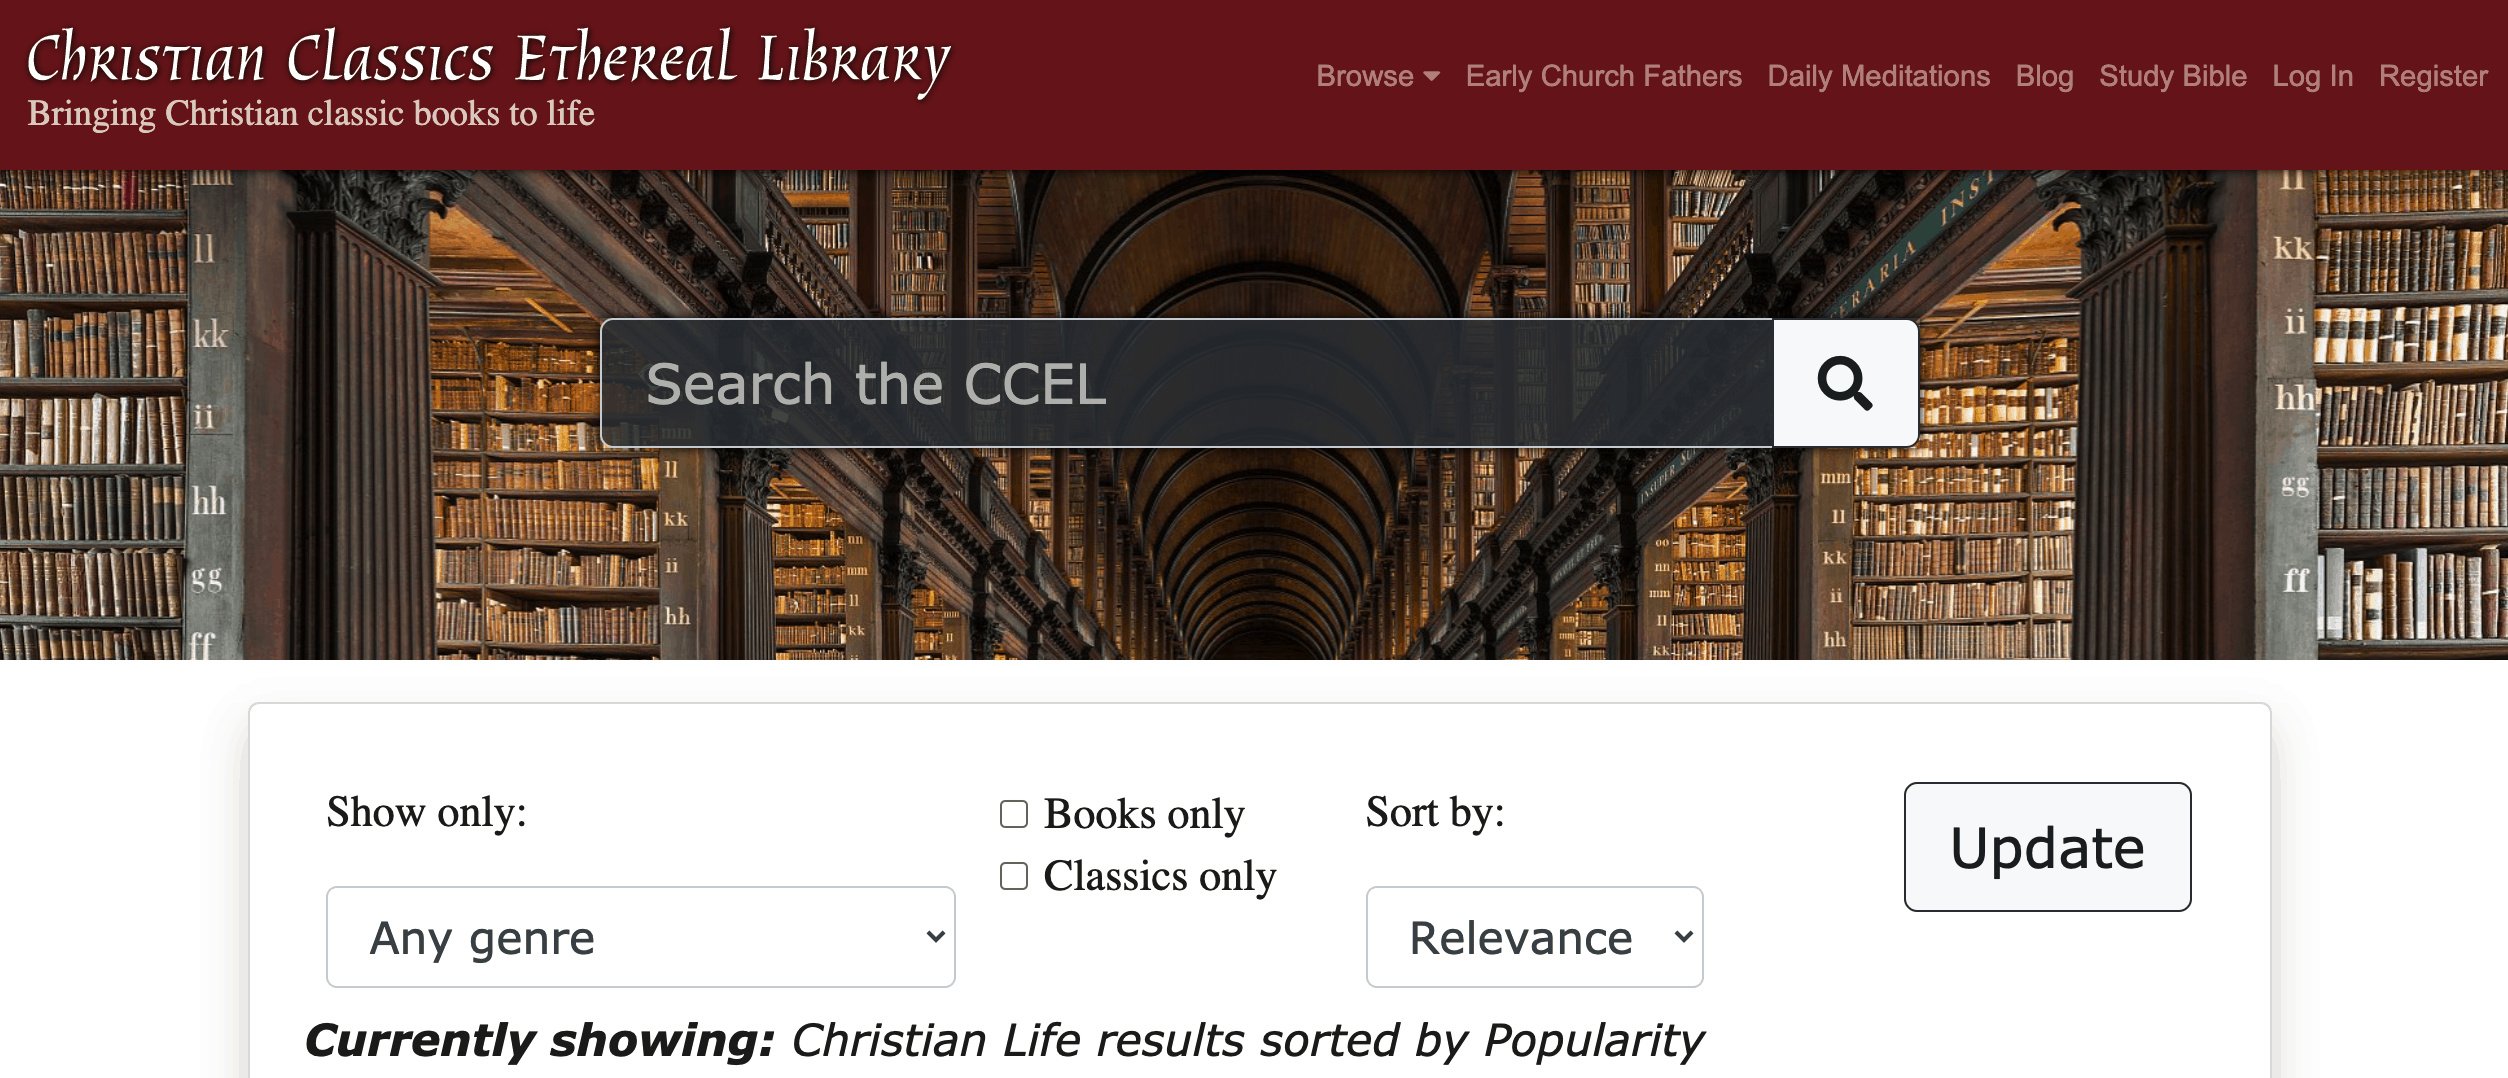Open the Study Bible
Image resolution: width=2508 pixels, height=1078 pixels.
pos(2172,75)
